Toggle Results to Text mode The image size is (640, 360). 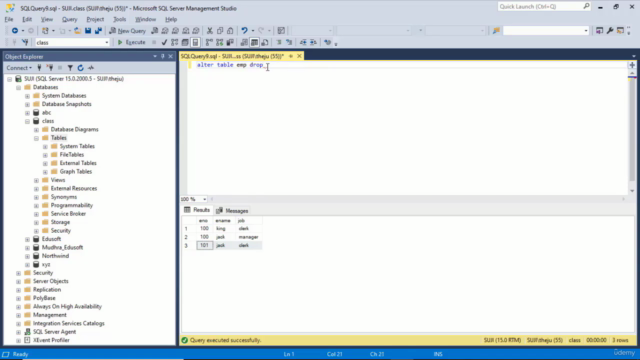244,42
